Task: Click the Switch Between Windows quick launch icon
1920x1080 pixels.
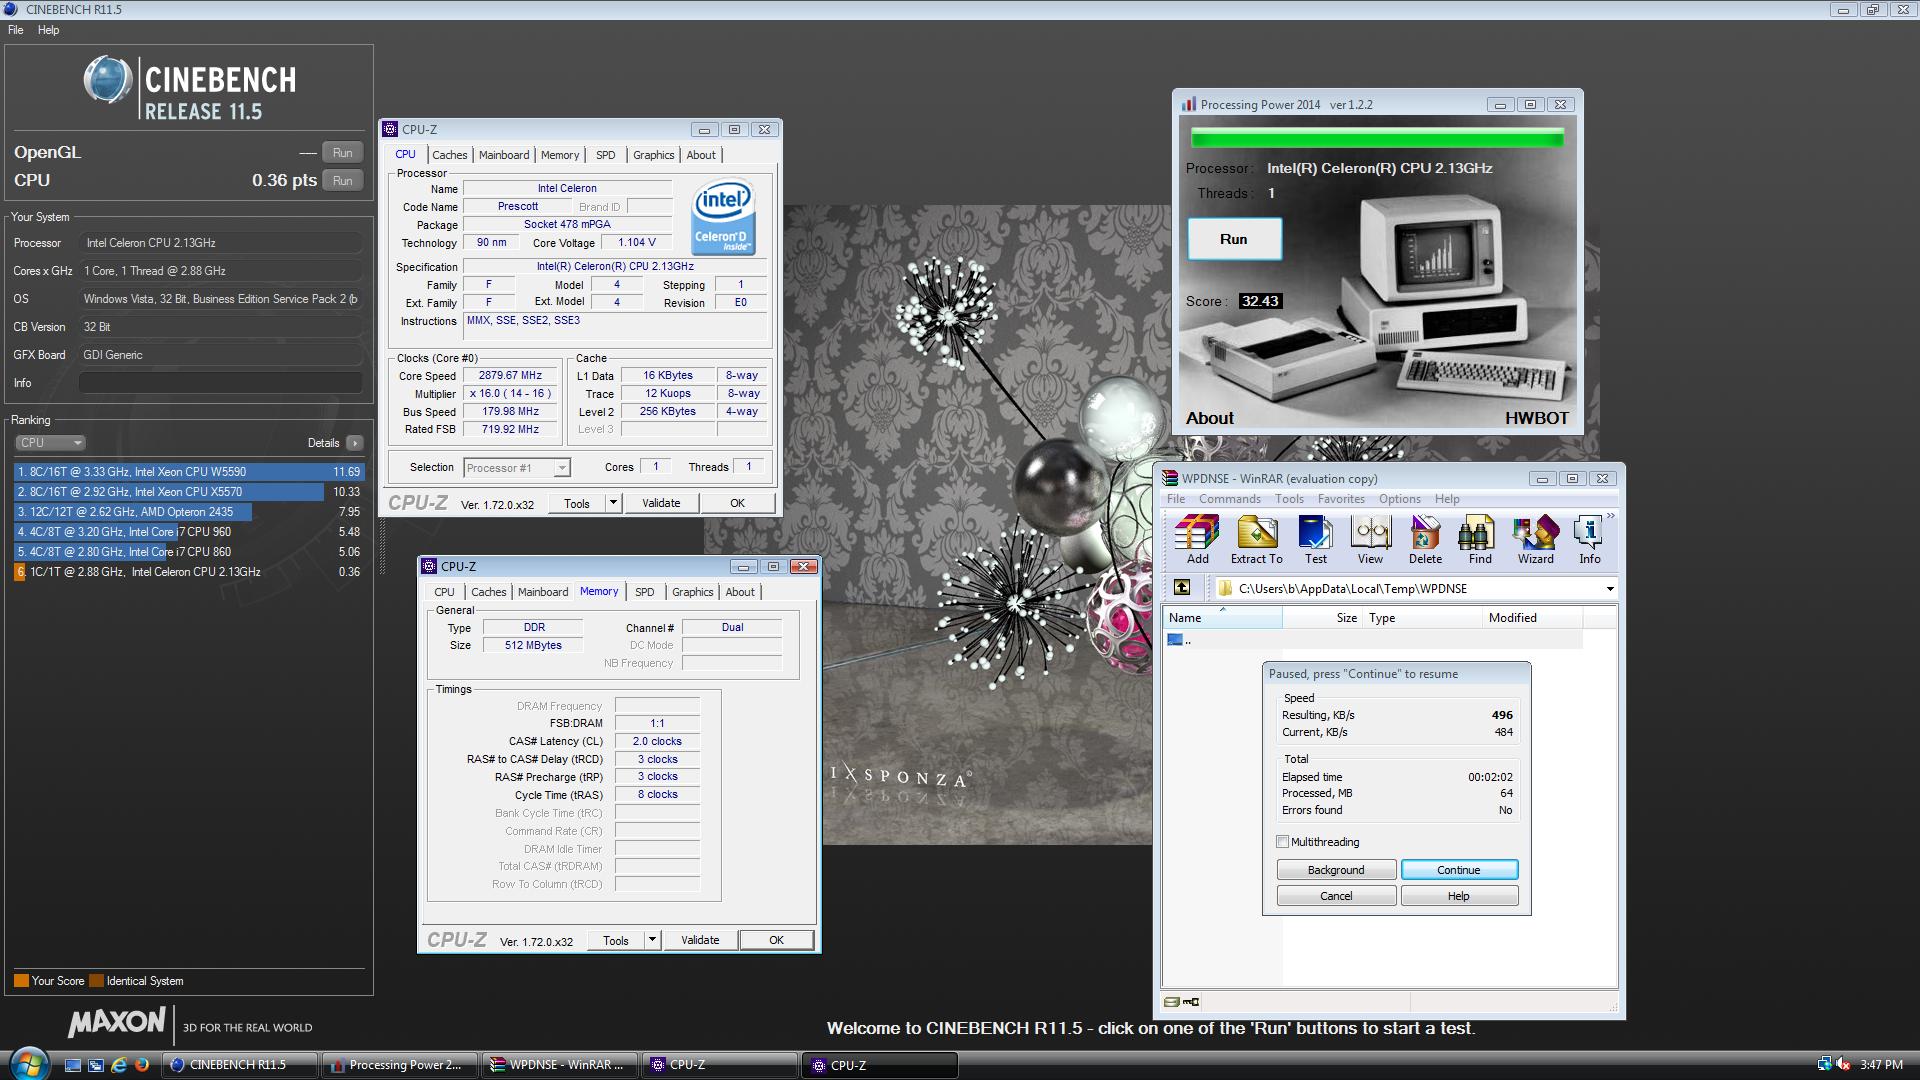Action: (96, 1065)
